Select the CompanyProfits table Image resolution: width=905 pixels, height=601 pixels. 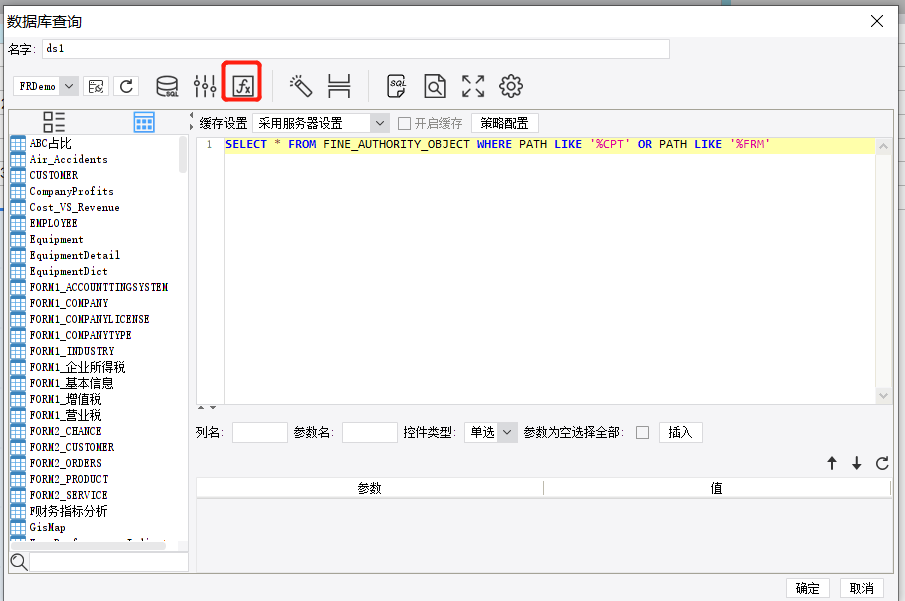pos(72,191)
